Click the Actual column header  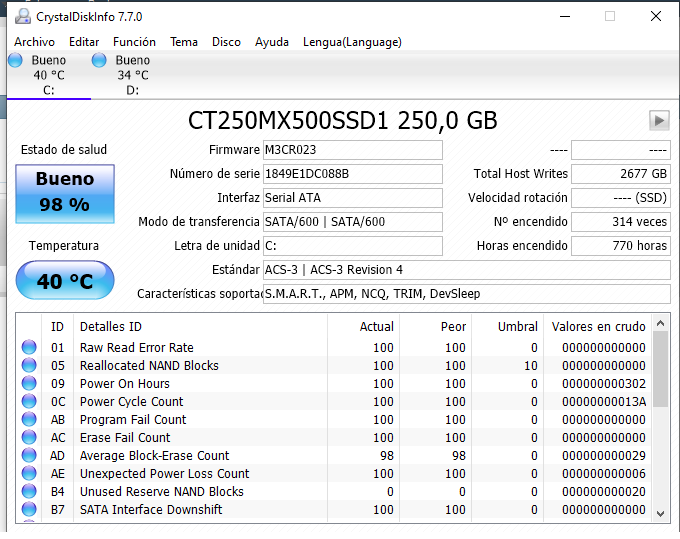(363, 327)
